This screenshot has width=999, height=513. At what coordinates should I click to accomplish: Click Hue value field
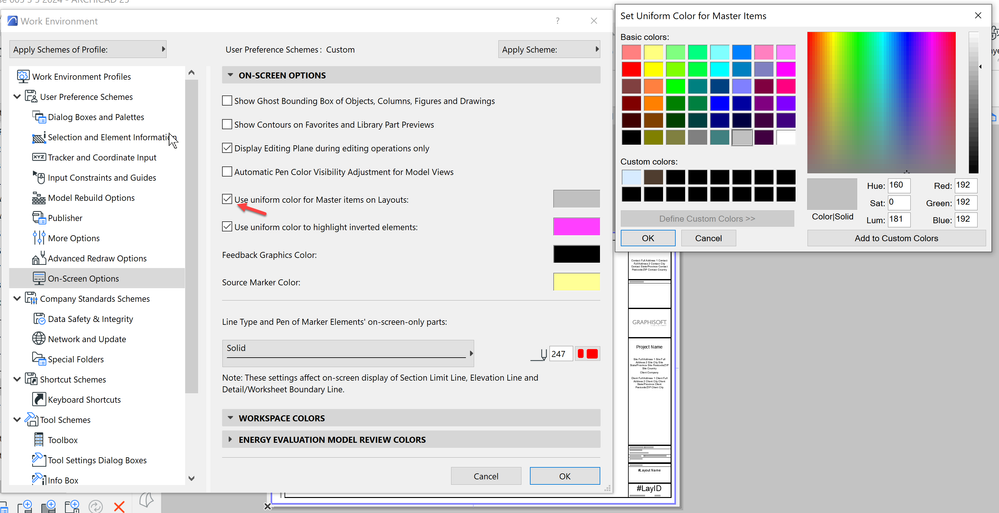pyautogui.click(x=899, y=186)
